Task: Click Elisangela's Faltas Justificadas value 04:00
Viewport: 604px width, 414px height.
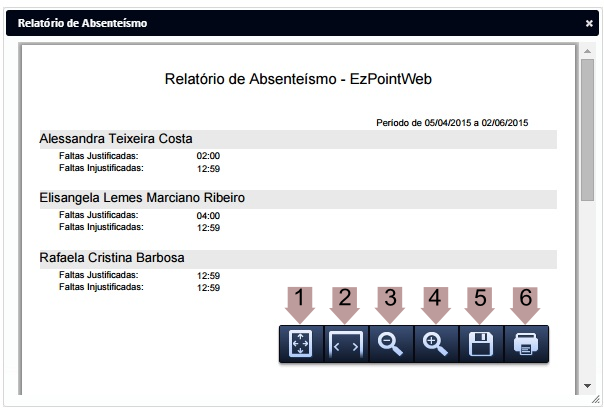Action: tap(208, 215)
